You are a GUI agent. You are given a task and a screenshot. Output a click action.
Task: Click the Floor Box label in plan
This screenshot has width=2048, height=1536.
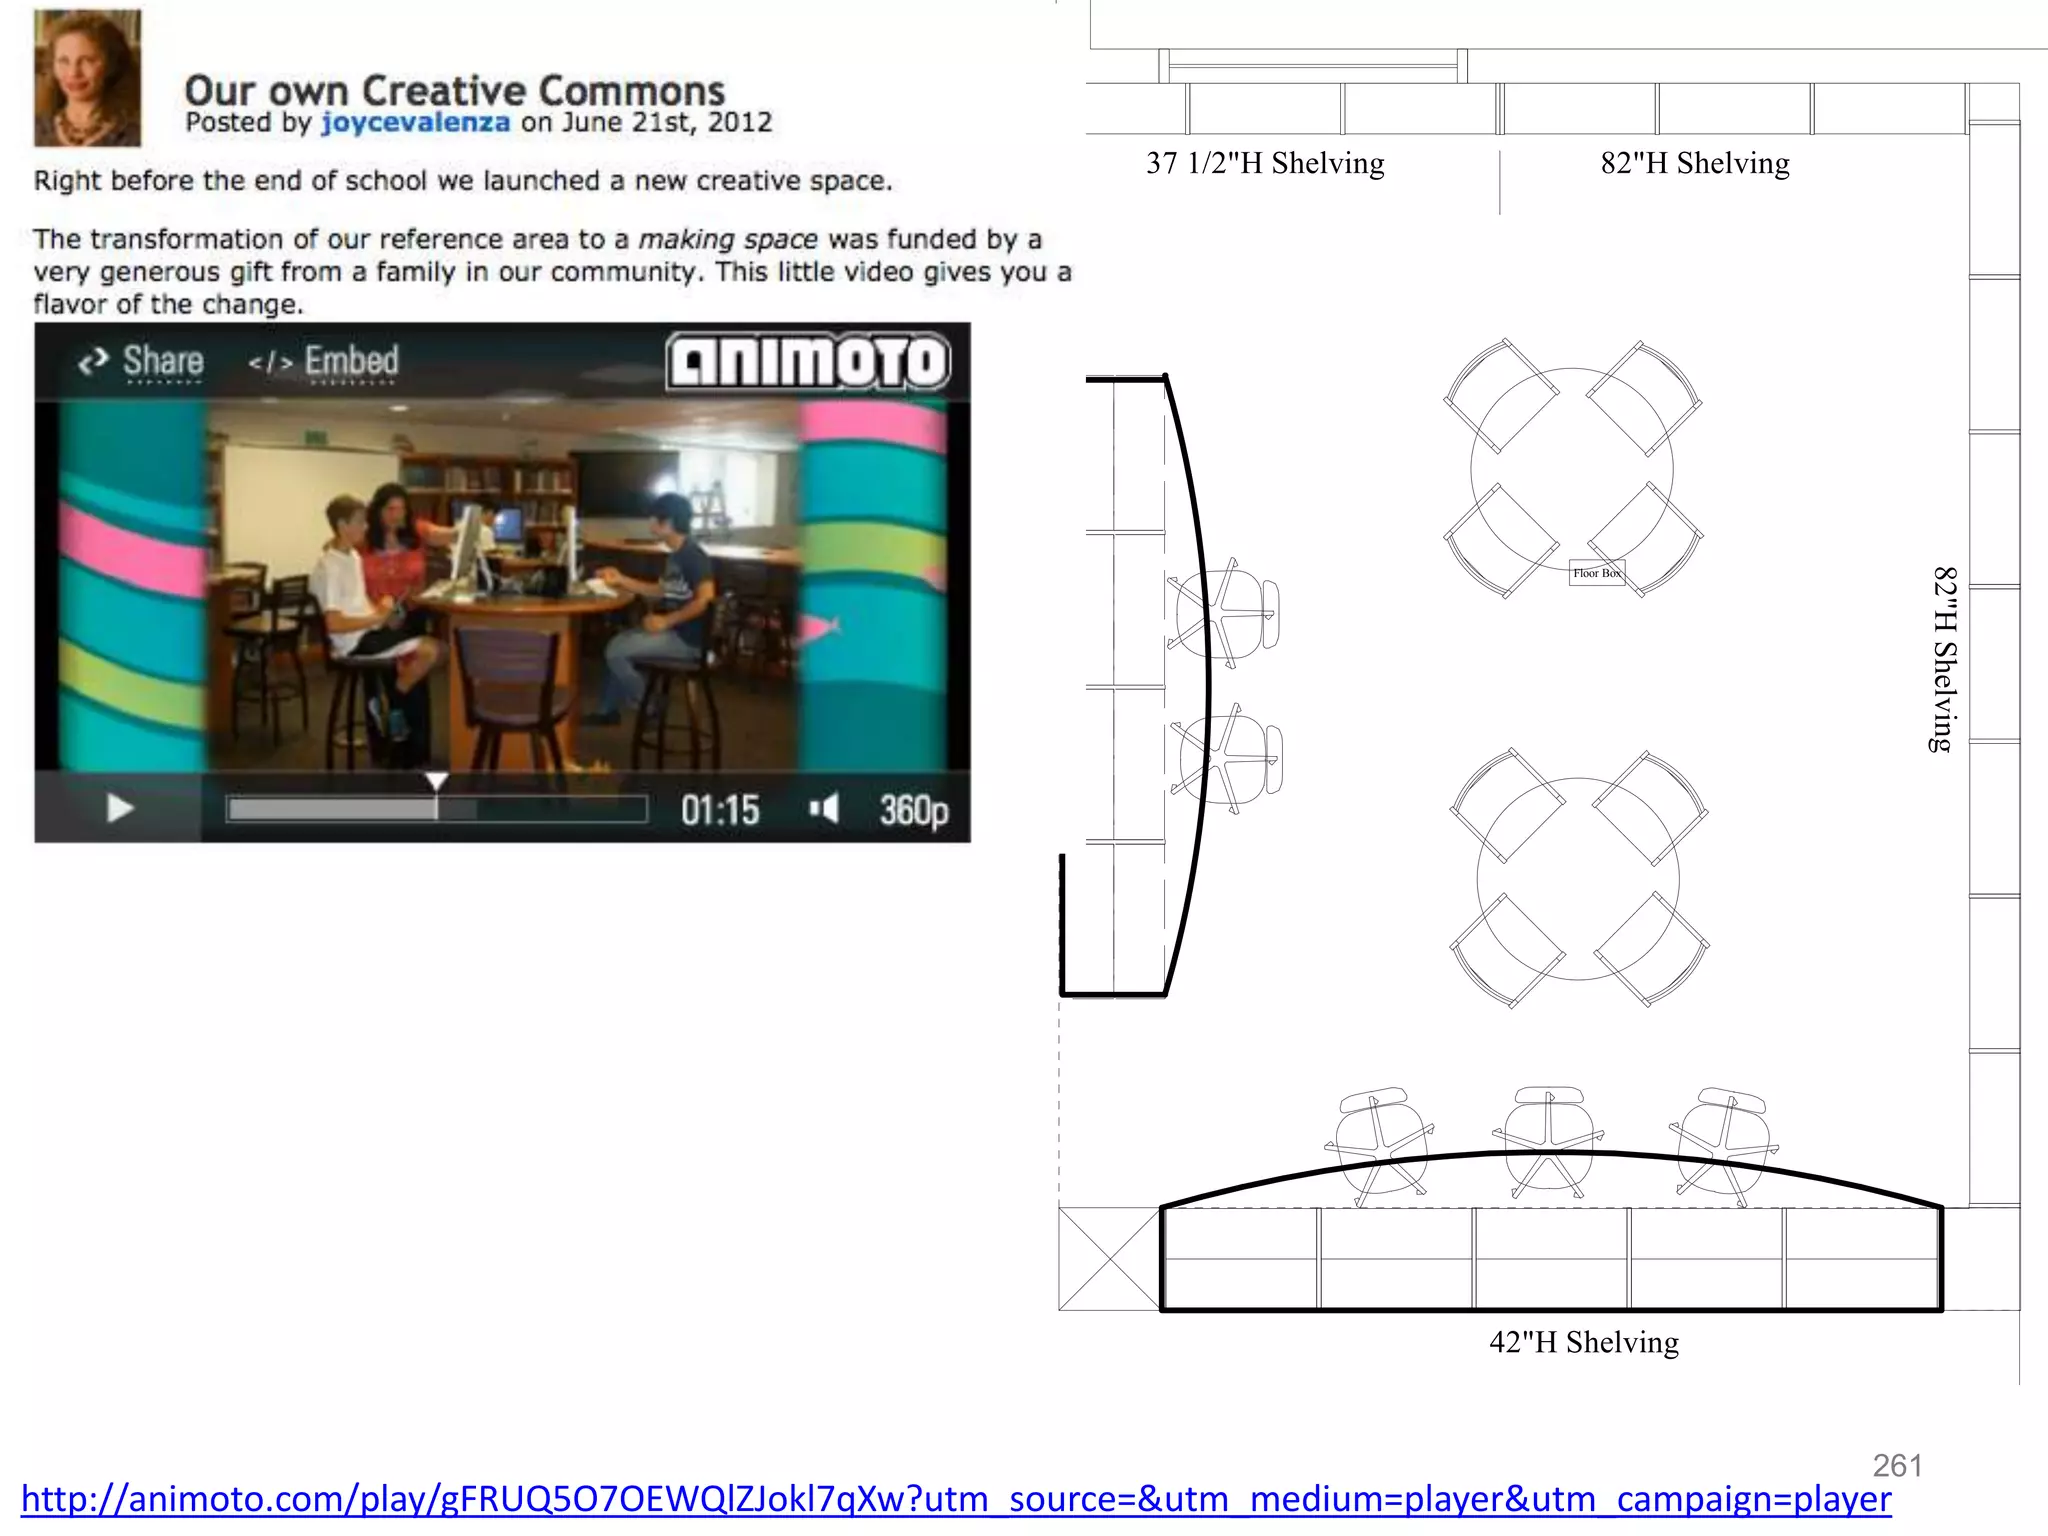point(1596,573)
